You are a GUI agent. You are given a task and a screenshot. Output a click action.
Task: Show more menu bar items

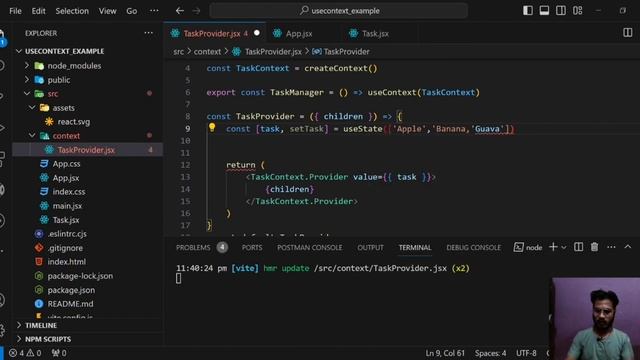[154, 11]
